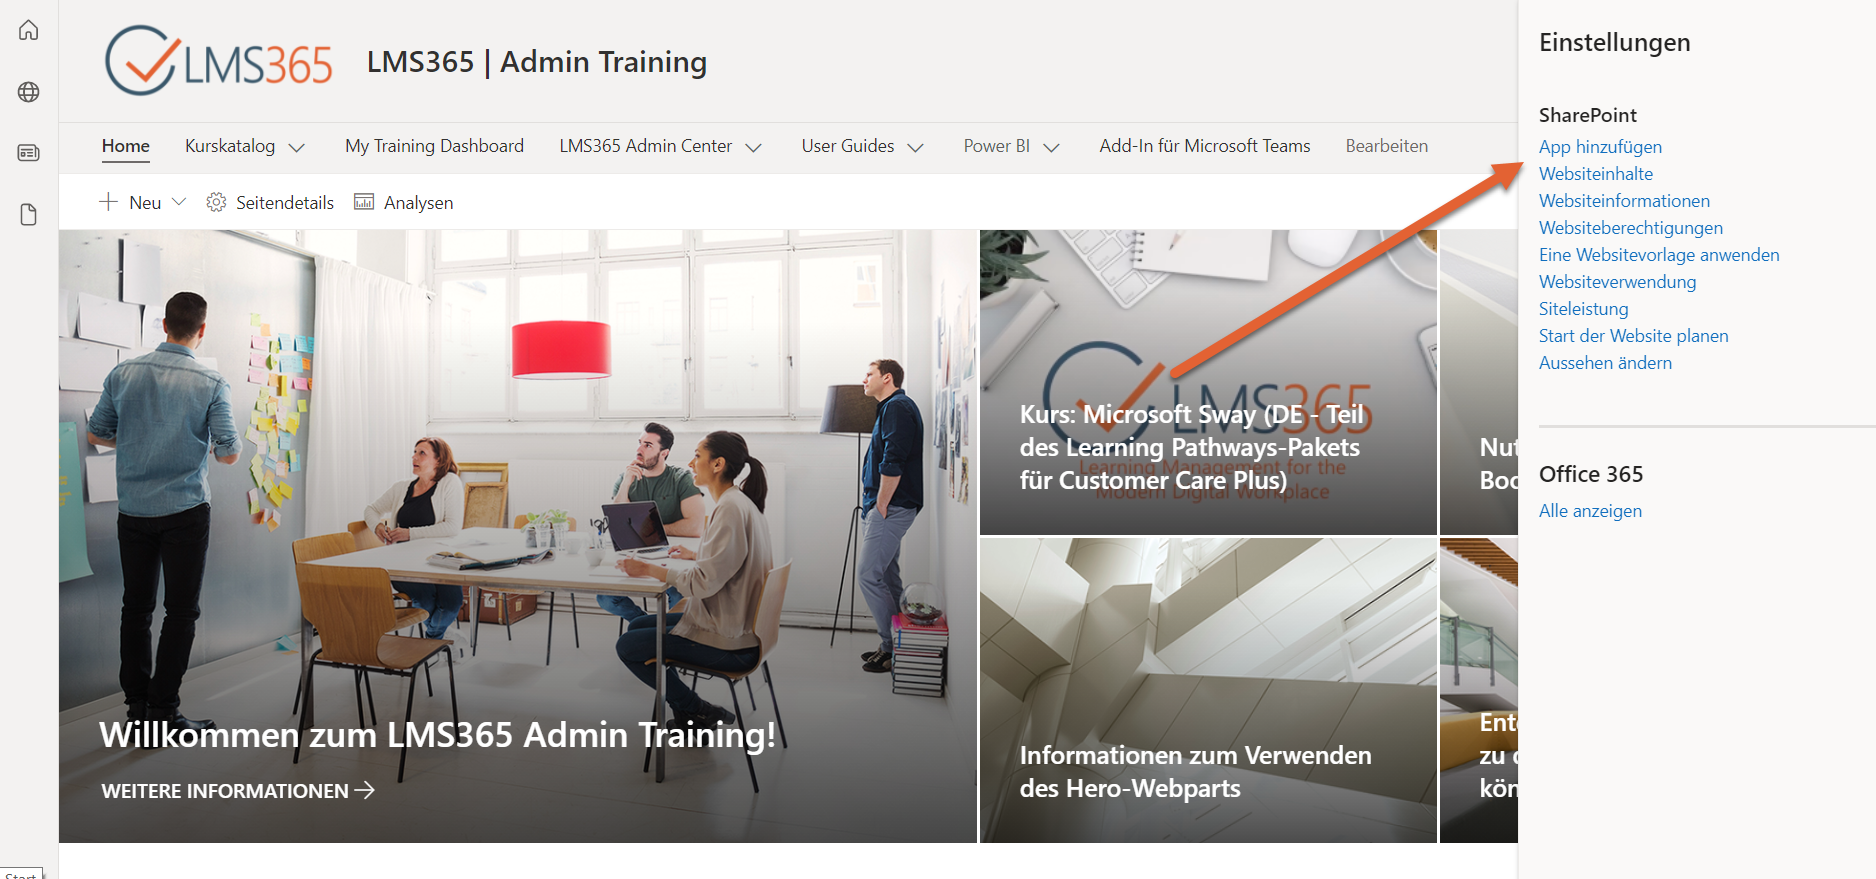
Task: Click the Websiteinhalte link
Action: pyautogui.click(x=1596, y=174)
